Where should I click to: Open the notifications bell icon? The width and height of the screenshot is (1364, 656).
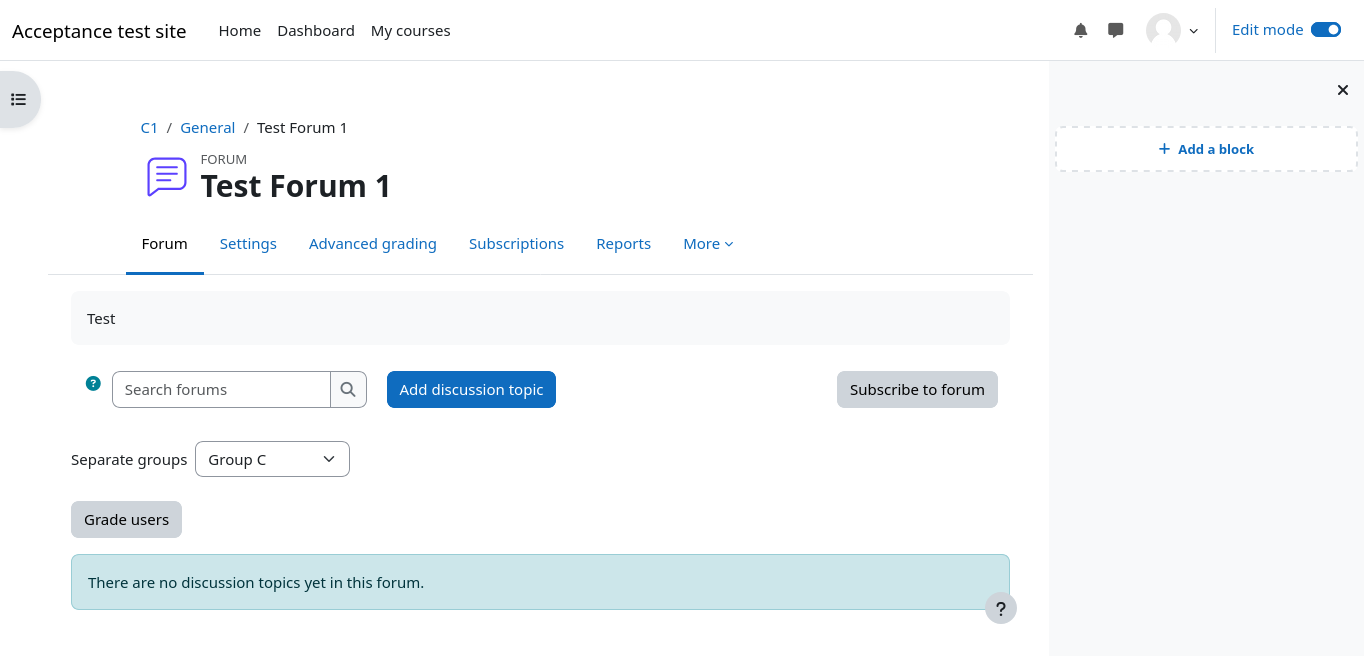tap(1080, 31)
